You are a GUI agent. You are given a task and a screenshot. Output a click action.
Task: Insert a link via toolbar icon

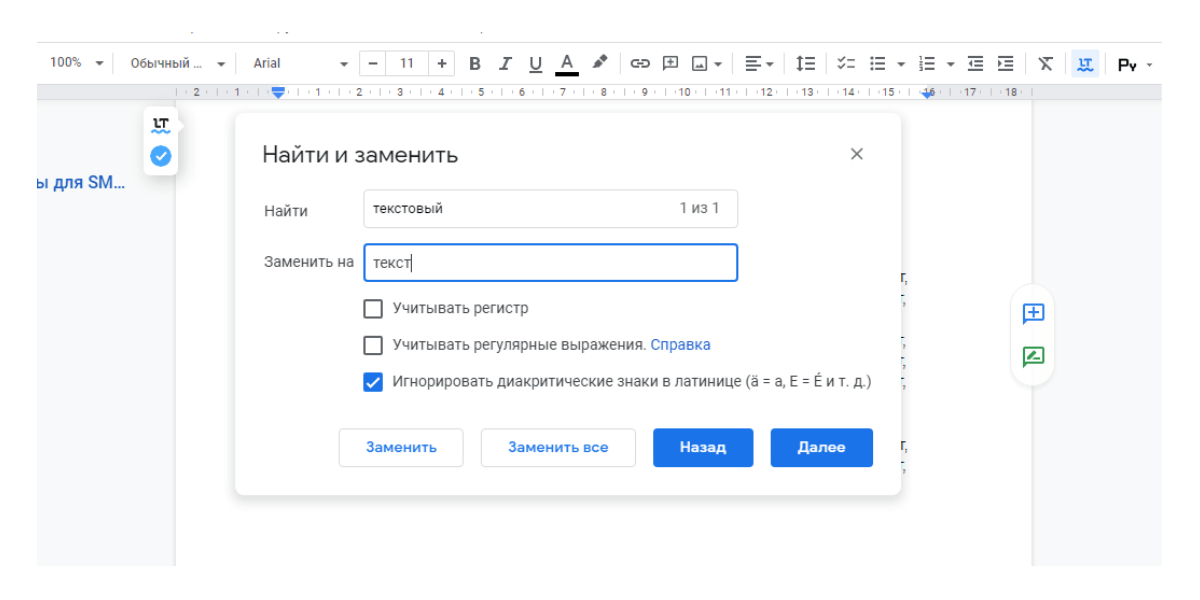pyautogui.click(x=640, y=64)
